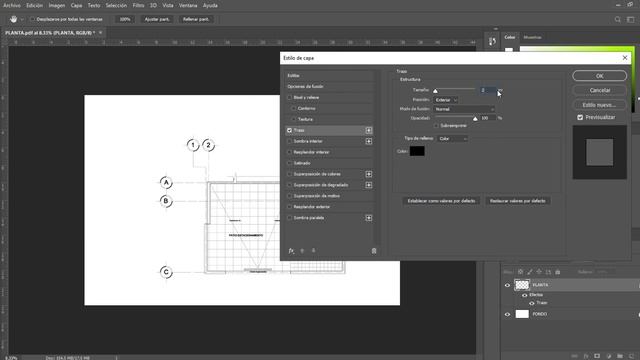The image size is (640, 360).
Task: Click the lock position icon in Layers panel
Action: coord(539,272)
